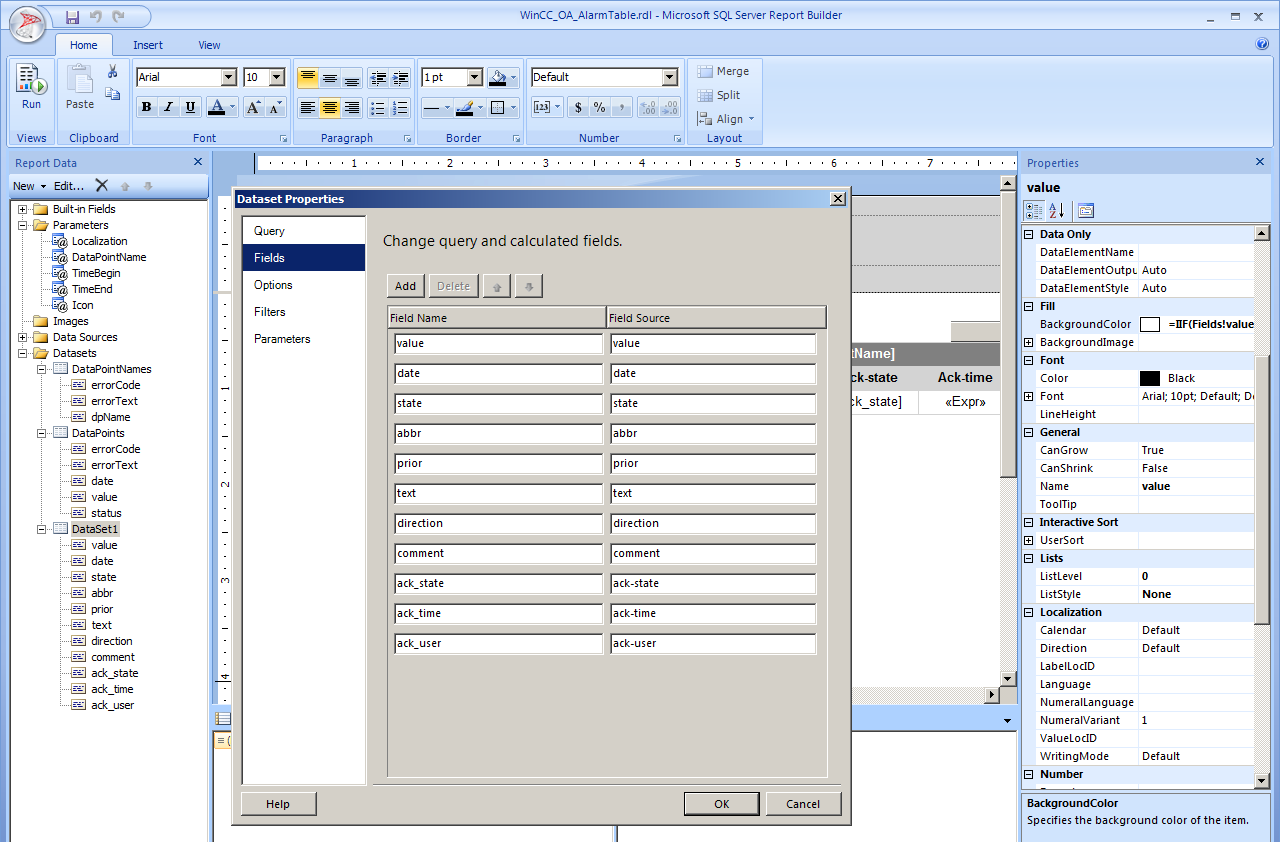1280x842 pixels.
Task: Click the ack_state Field Name input
Action: click(x=498, y=583)
